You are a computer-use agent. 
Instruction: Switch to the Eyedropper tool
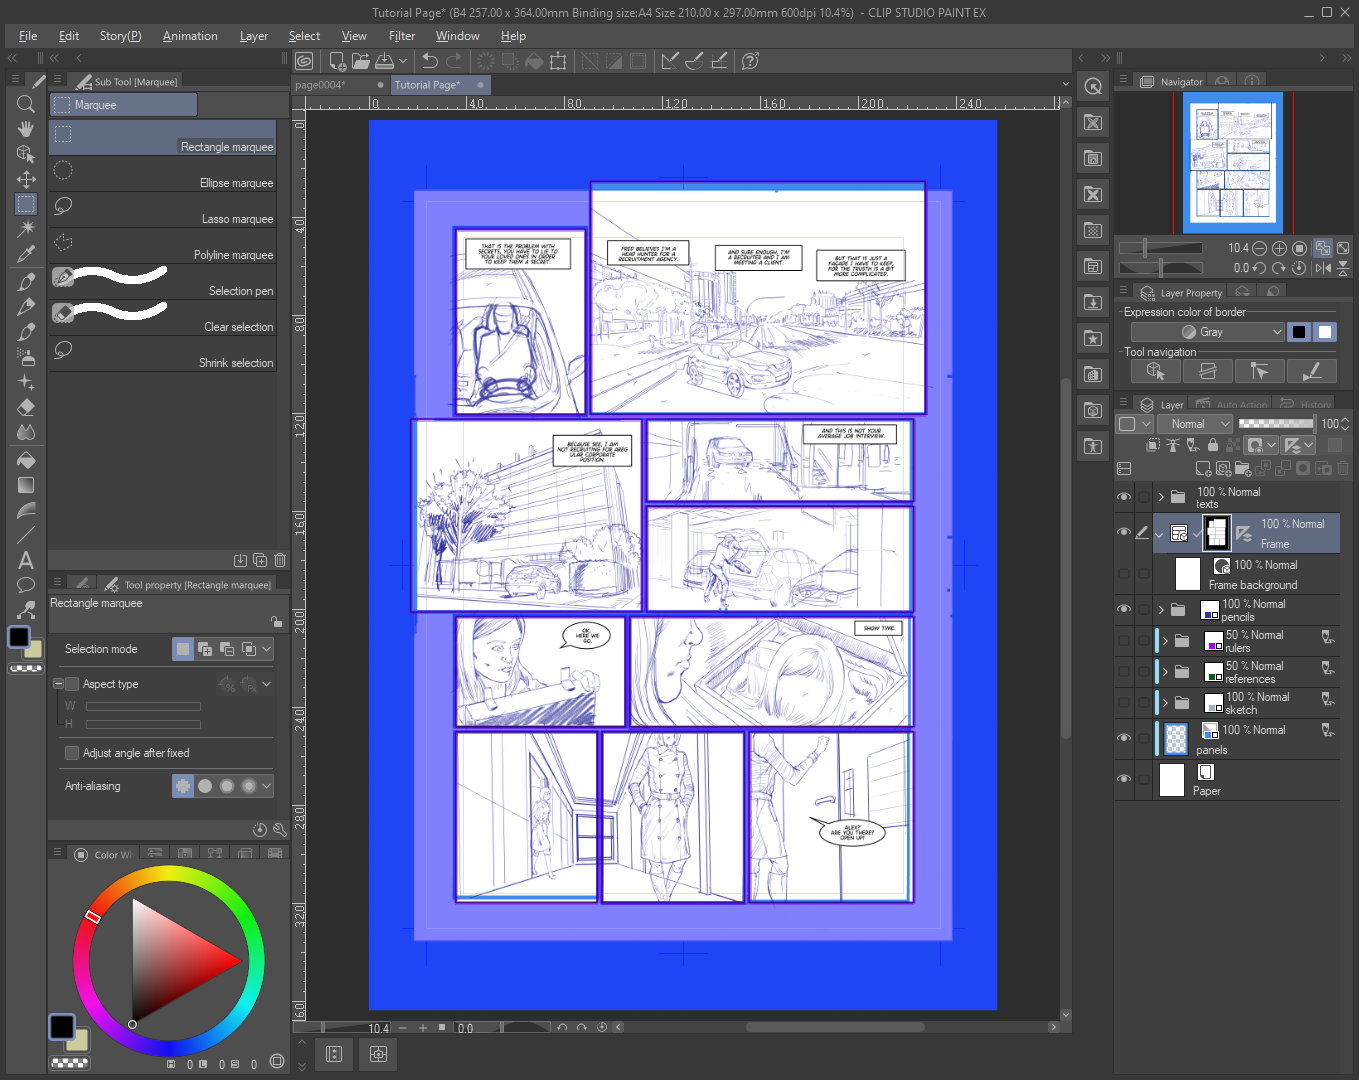(x=26, y=253)
